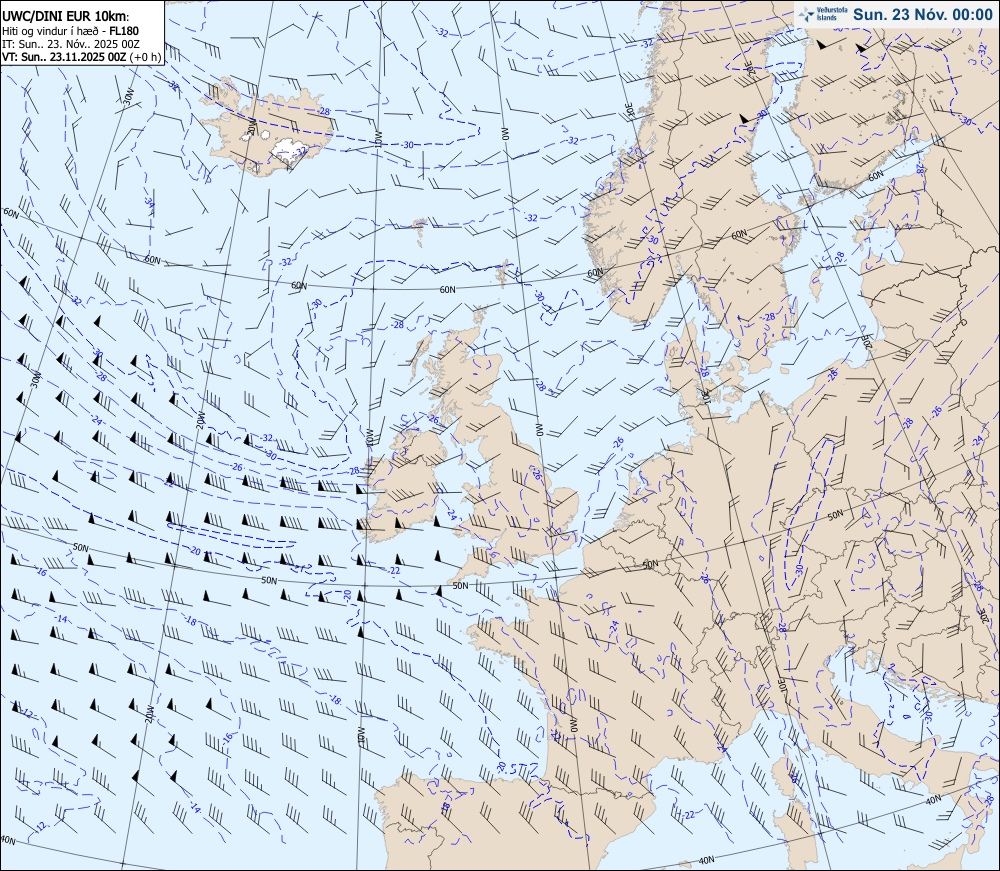Click the Veðurstofa Íslands logo
The image size is (1000, 871).
(x=821, y=14)
